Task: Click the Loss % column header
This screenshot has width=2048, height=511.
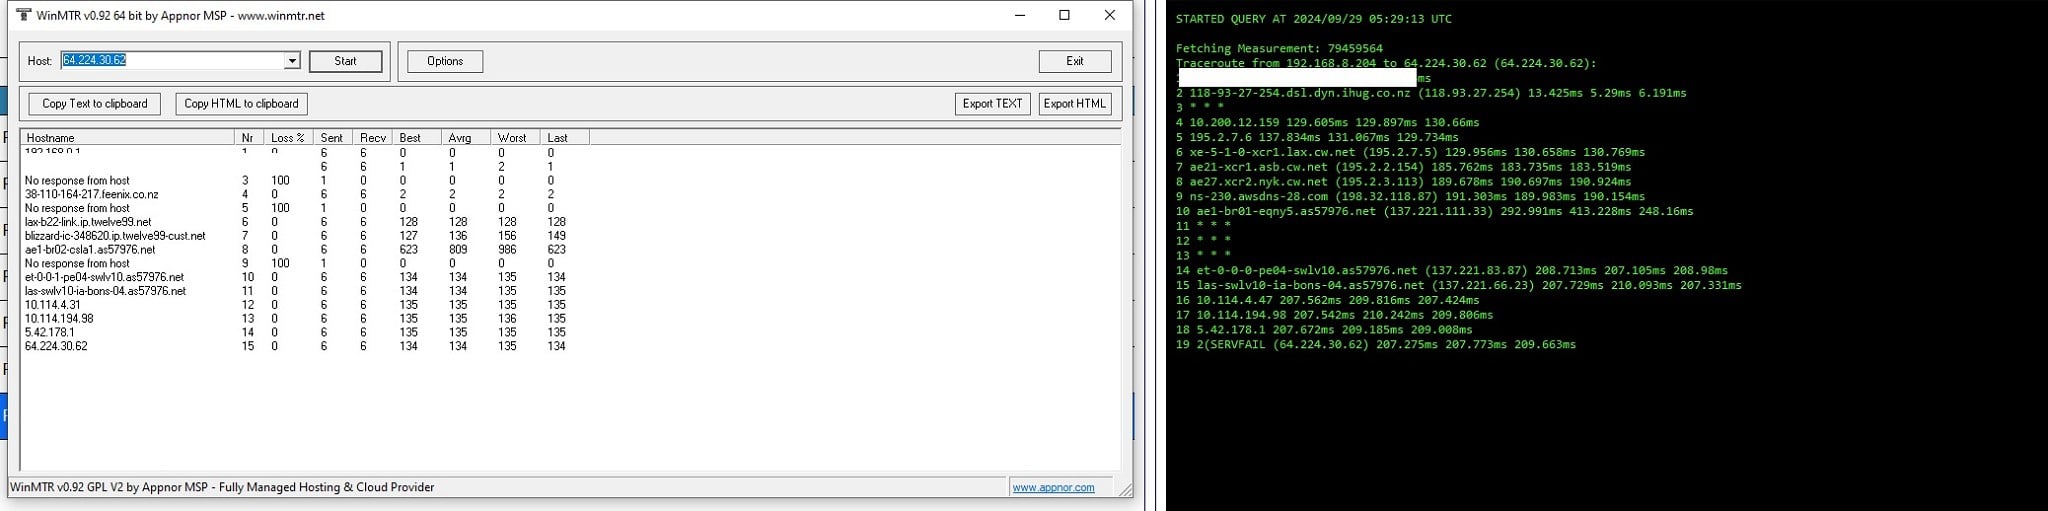Action: pyautogui.click(x=288, y=138)
